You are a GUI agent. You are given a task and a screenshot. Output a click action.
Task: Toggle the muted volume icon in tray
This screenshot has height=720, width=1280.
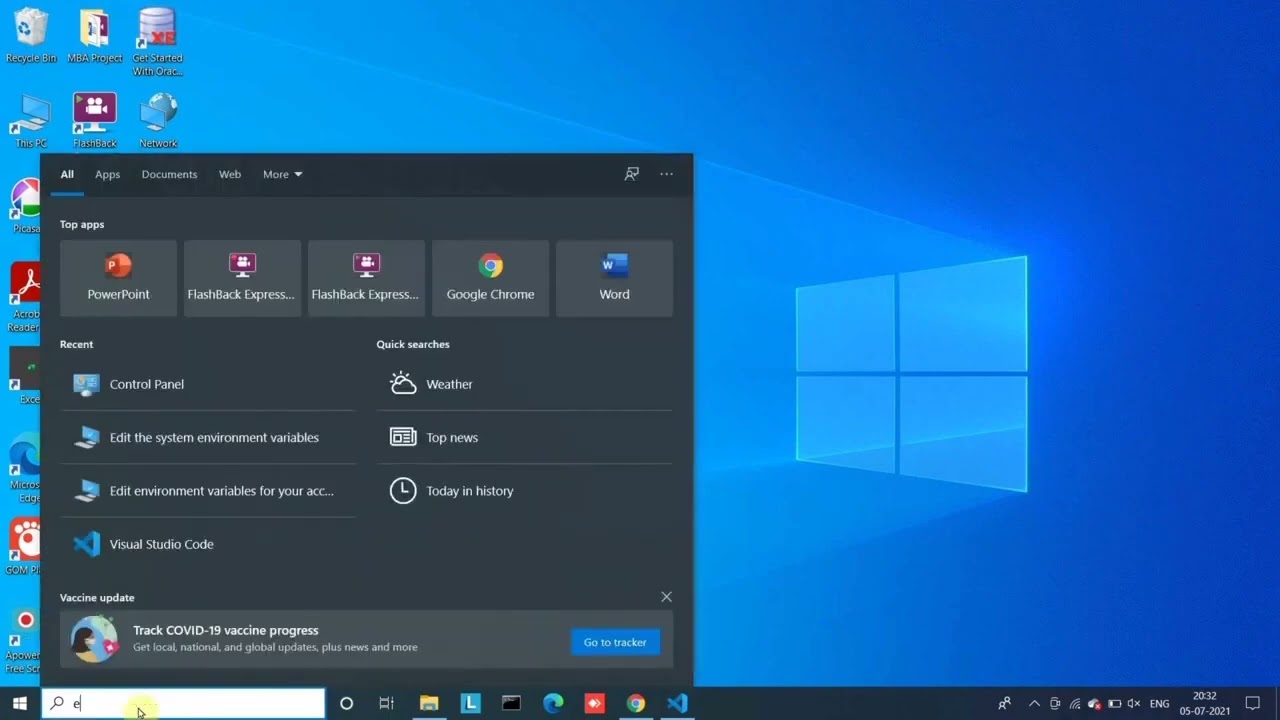(x=1134, y=703)
